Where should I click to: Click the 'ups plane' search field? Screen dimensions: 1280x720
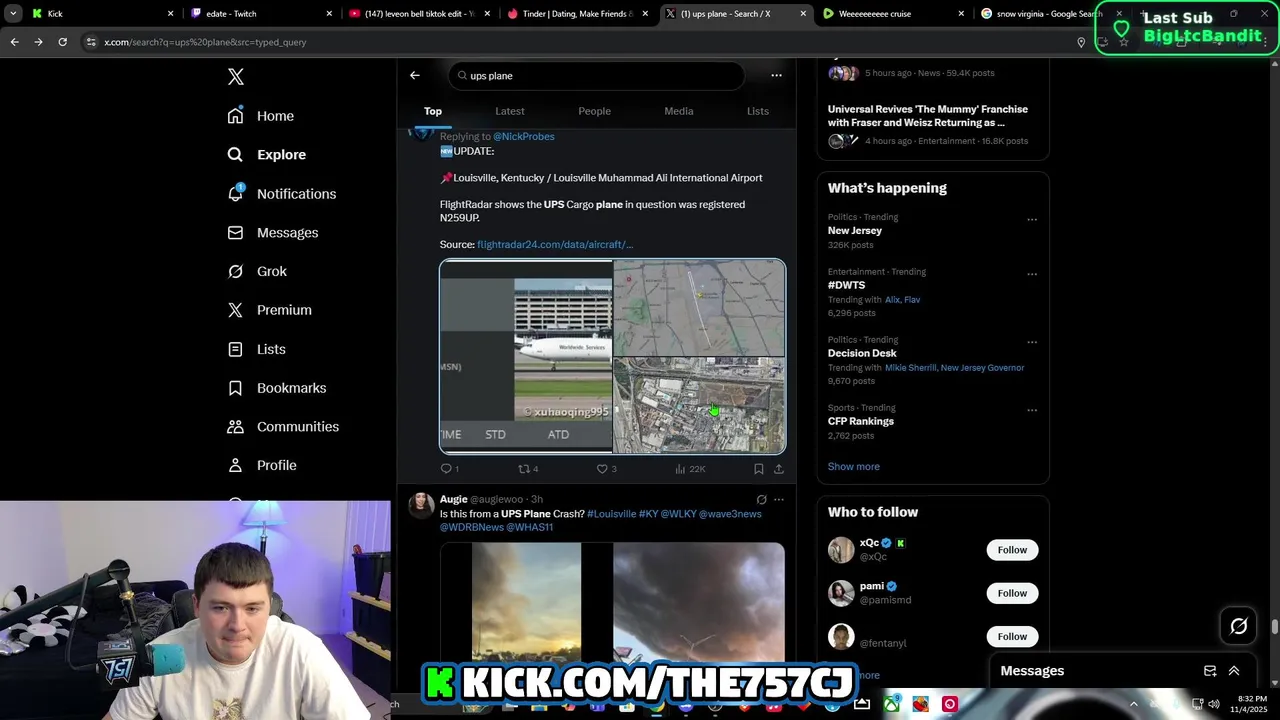596,76
